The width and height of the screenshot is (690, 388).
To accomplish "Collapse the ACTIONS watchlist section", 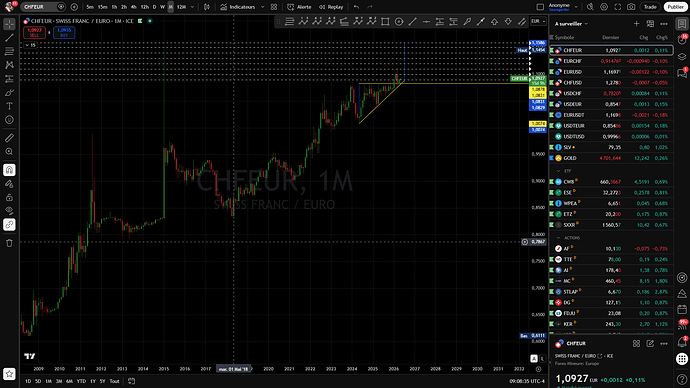I will coord(559,238).
